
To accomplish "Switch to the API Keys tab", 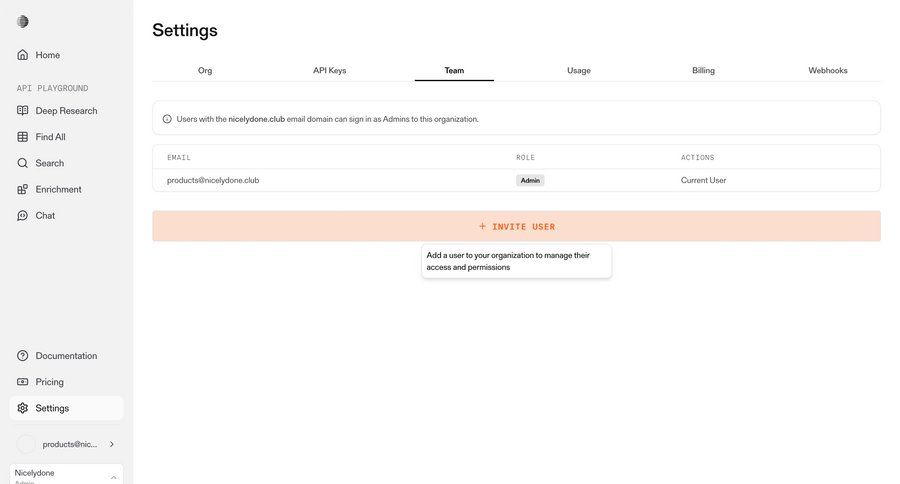I will coord(329,71).
